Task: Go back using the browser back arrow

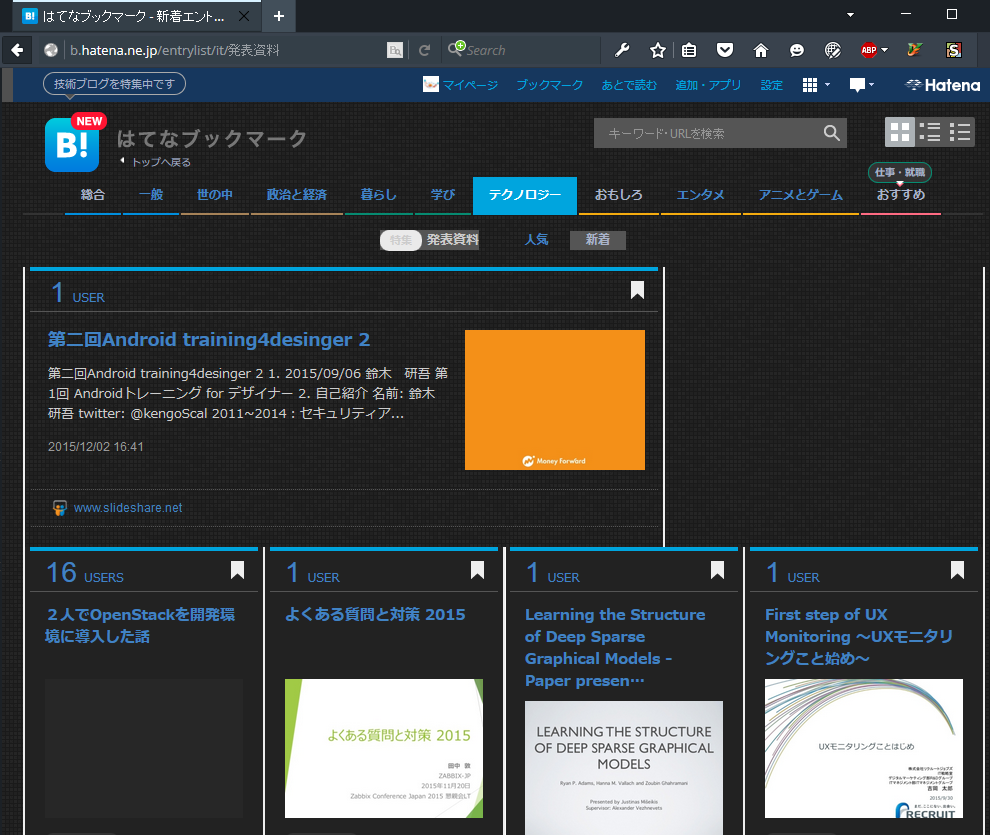Action: 17,50
